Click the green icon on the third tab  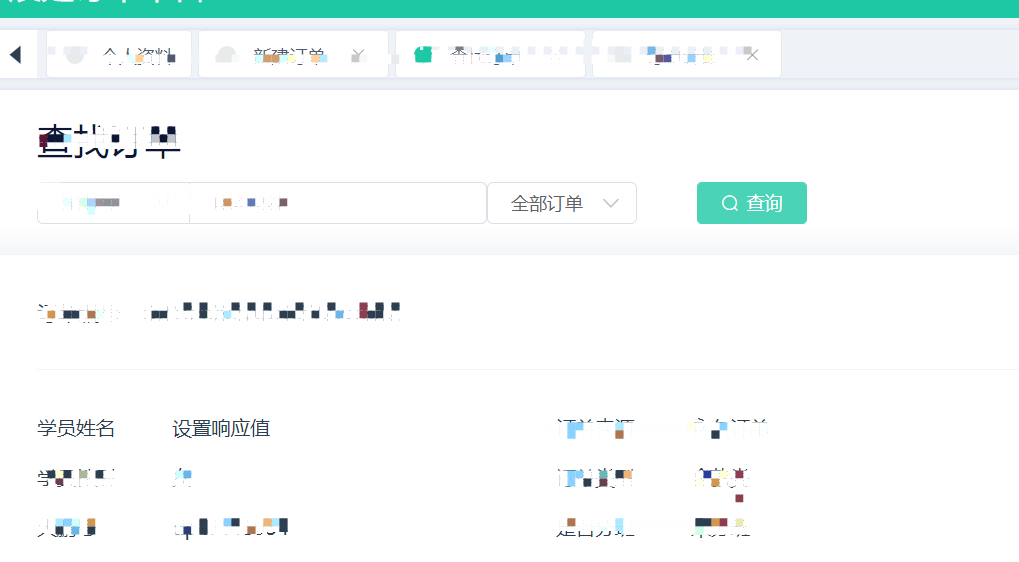pos(423,55)
